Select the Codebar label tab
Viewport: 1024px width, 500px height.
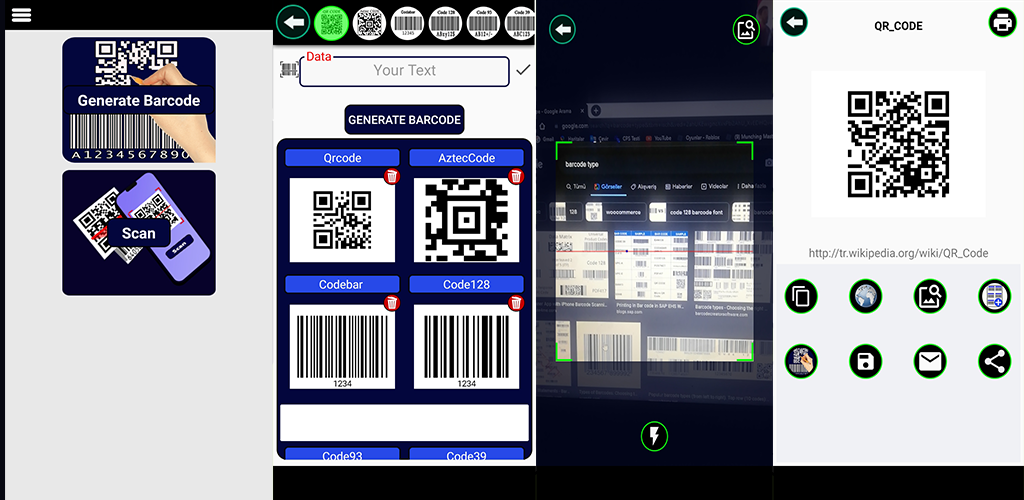[x=342, y=285]
